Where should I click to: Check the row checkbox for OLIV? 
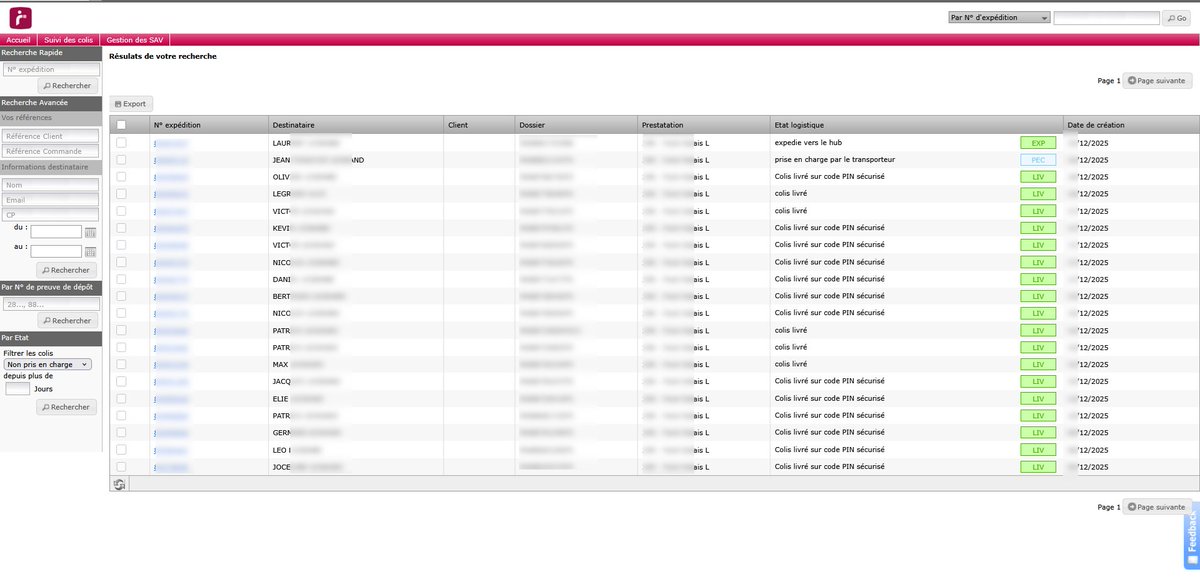[x=121, y=177]
